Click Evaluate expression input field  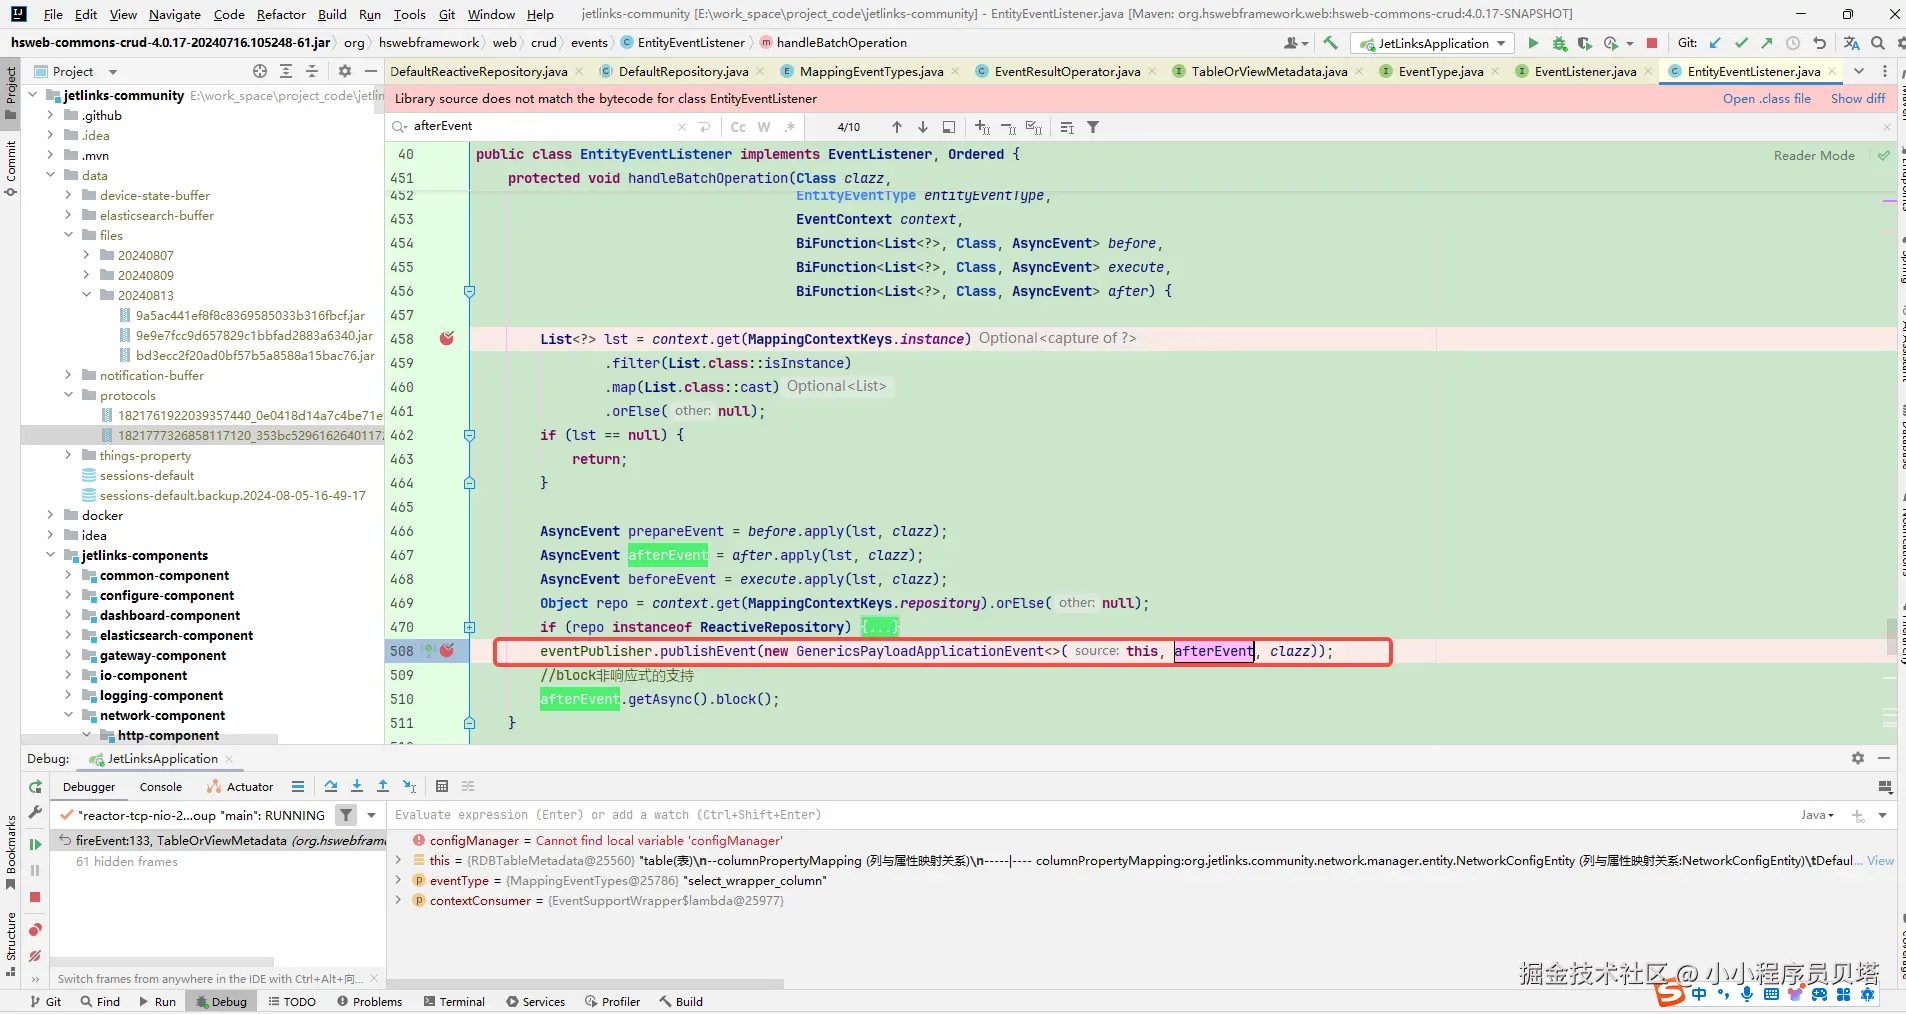coord(1090,815)
